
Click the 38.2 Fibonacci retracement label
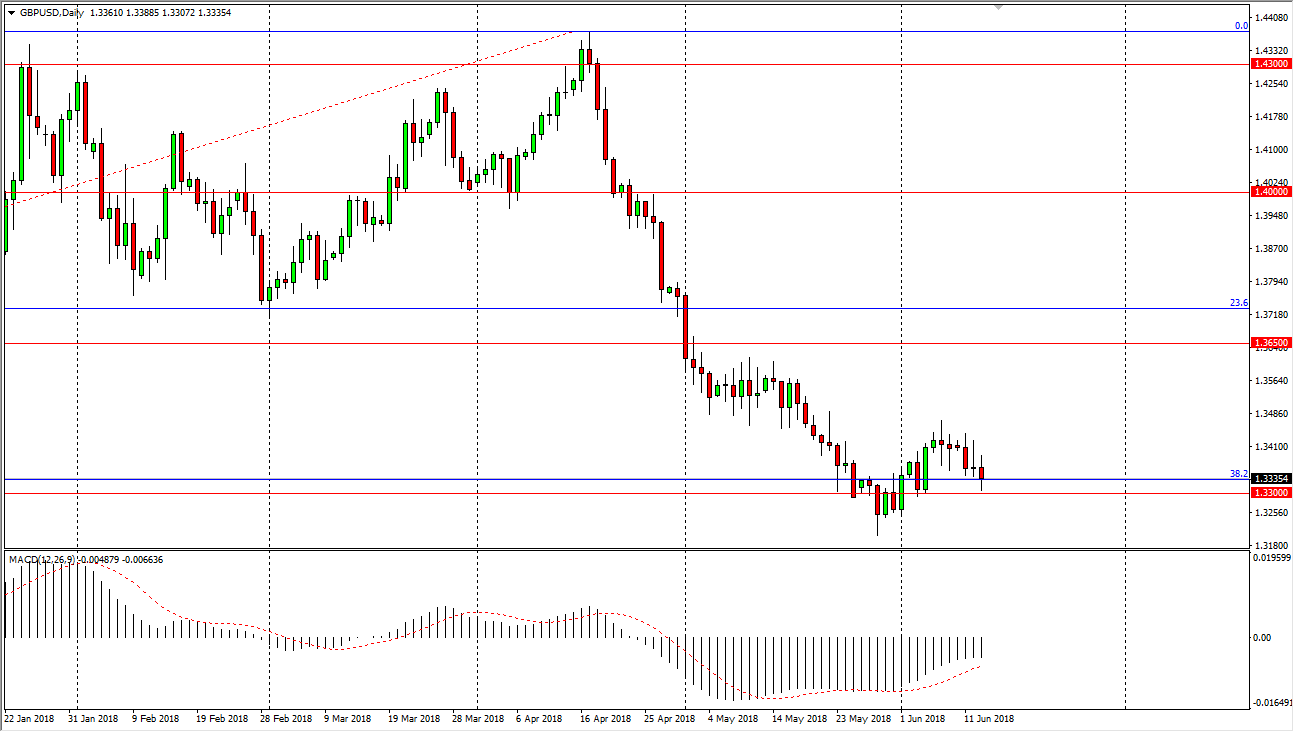tap(1238, 474)
